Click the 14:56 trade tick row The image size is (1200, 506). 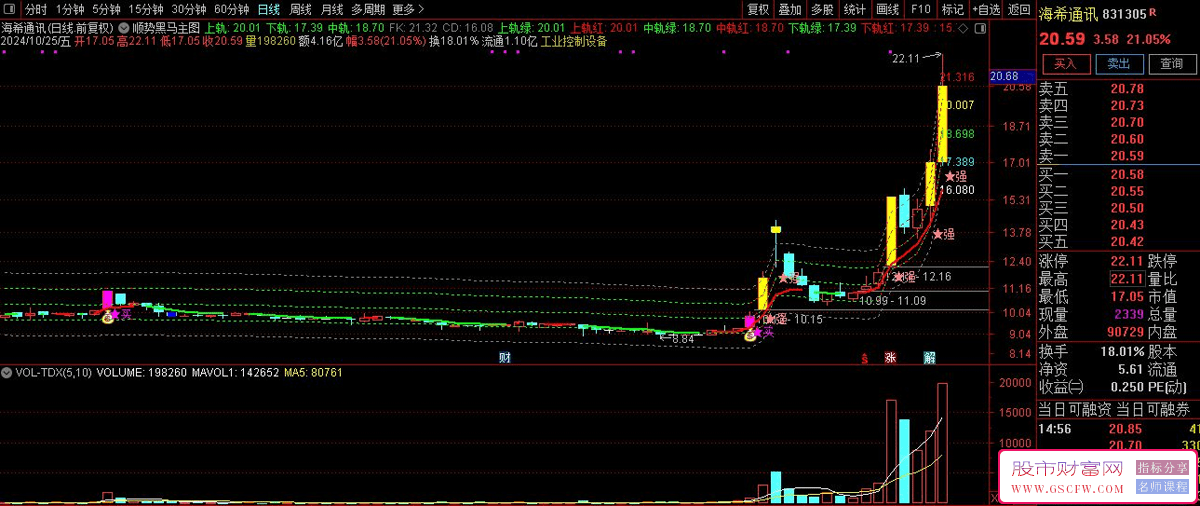point(1118,428)
